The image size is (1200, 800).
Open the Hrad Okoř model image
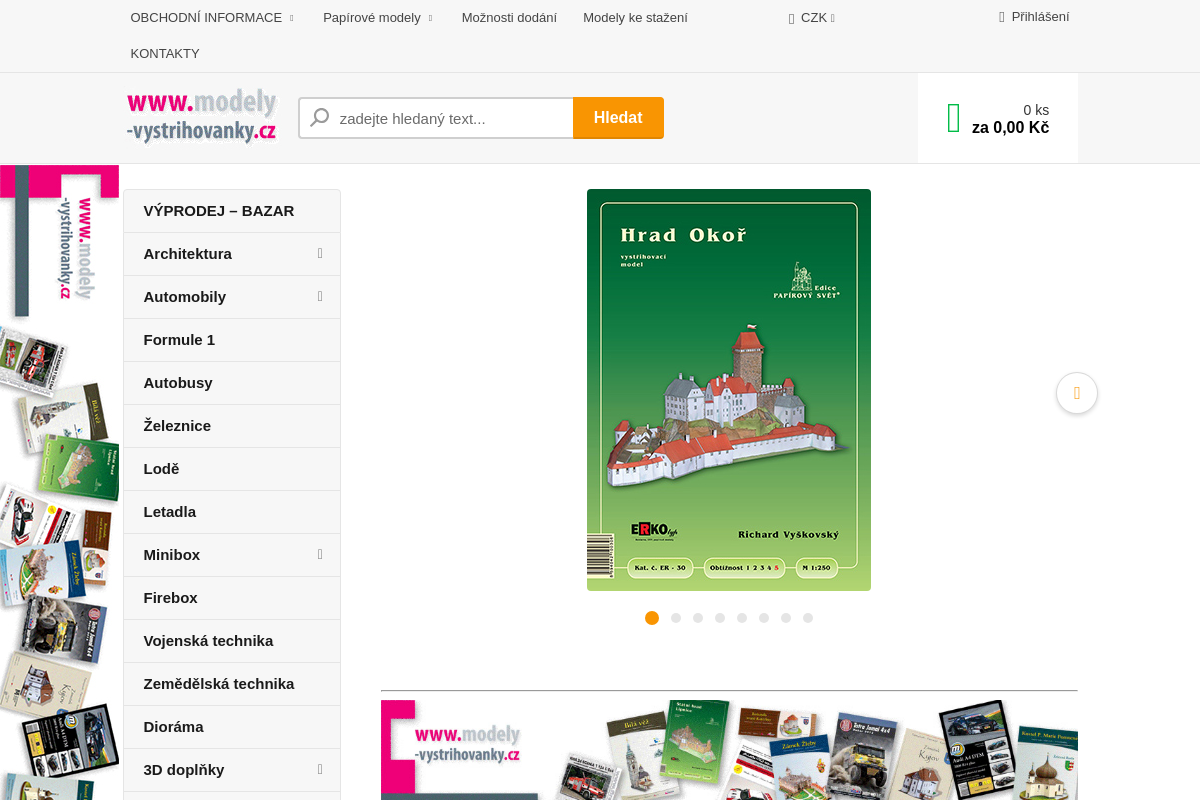point(728,390)
